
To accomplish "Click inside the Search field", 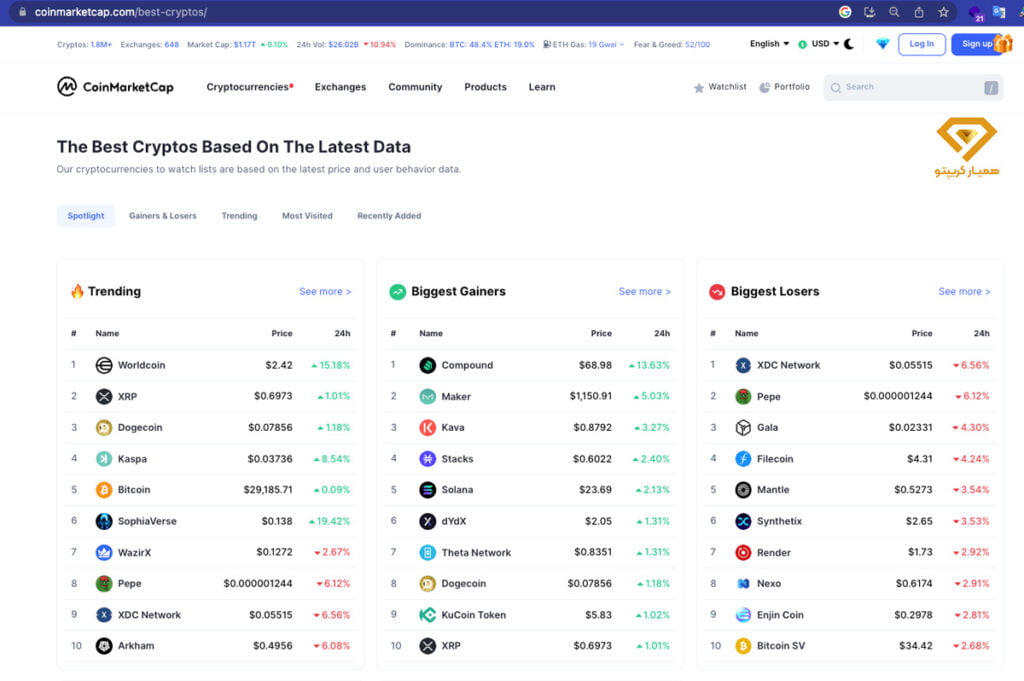I will pyautogui.click(x=913, y=87).
